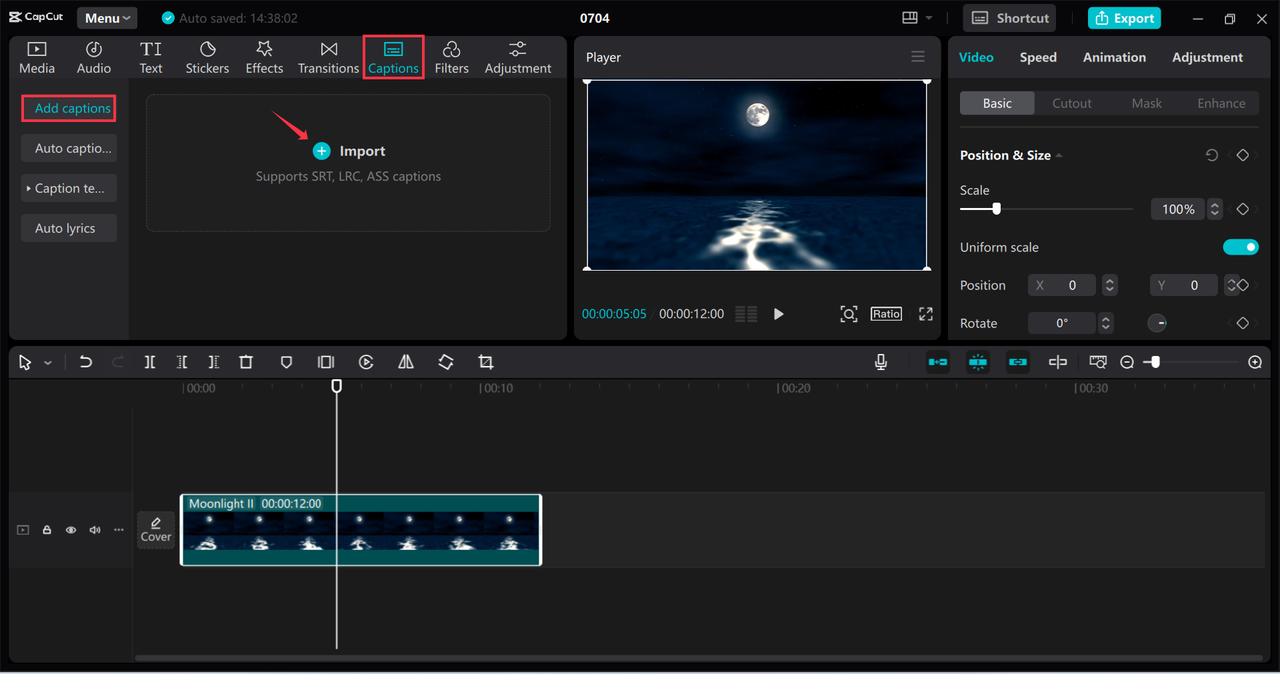Image resolution: width=1280 pixels, height=674 pixels.
Task: Click Import to add caption file
Action: point(349,151)
